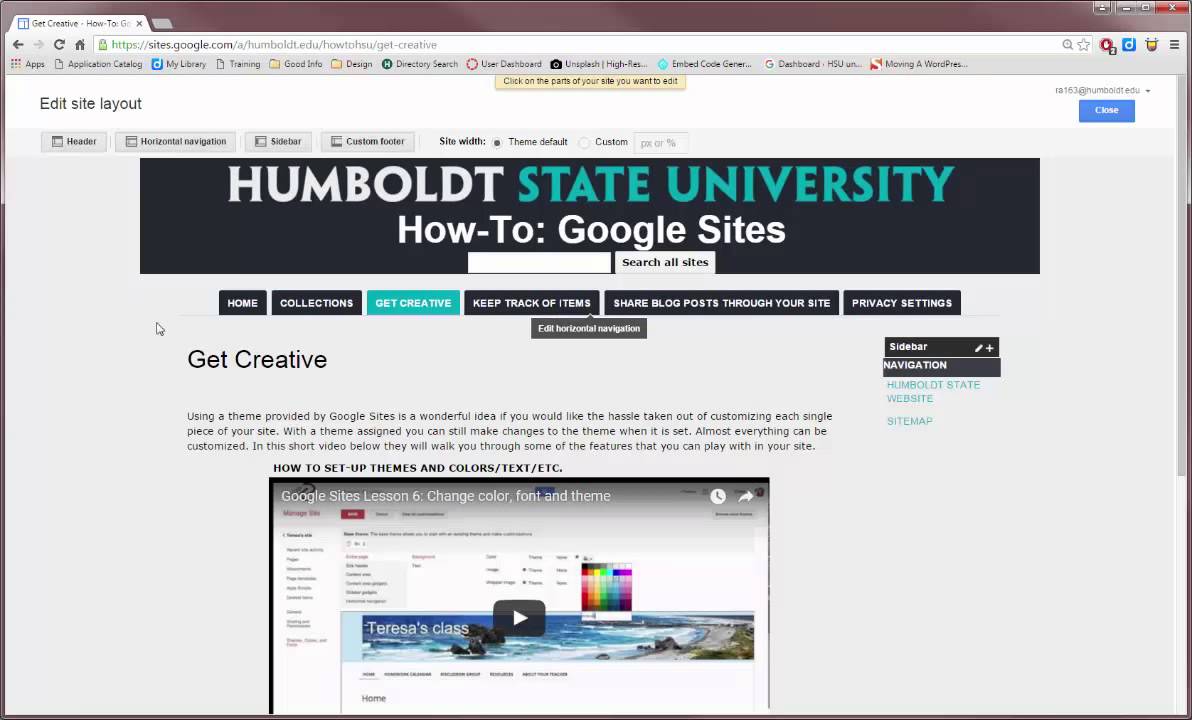This screenshot has height=720, width=1192.
Task: Open the User Dashboard bookmark
Action: click(x=504, y=65)
